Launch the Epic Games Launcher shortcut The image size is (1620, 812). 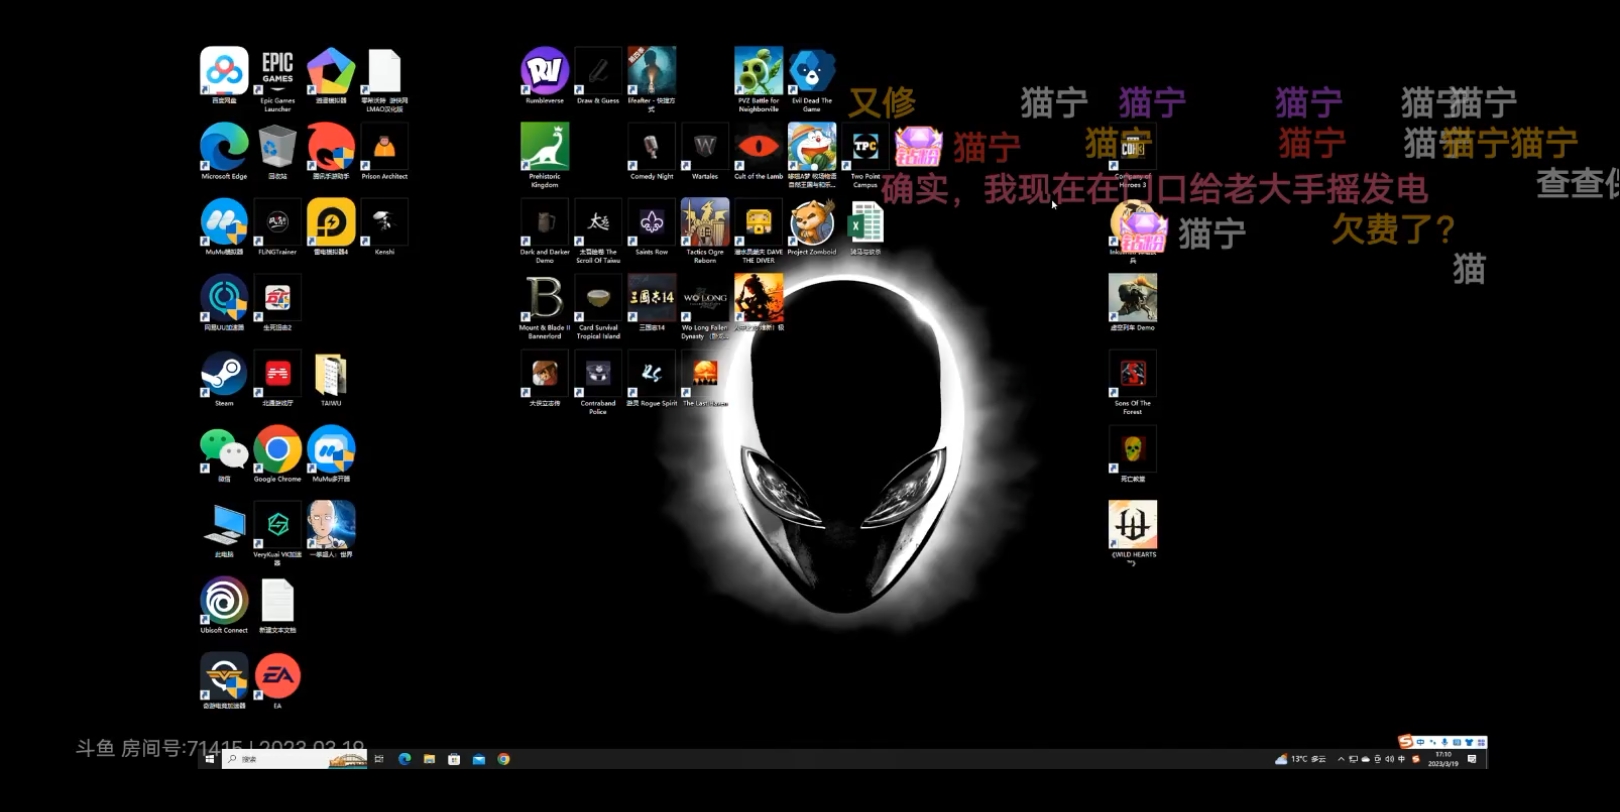277,79
